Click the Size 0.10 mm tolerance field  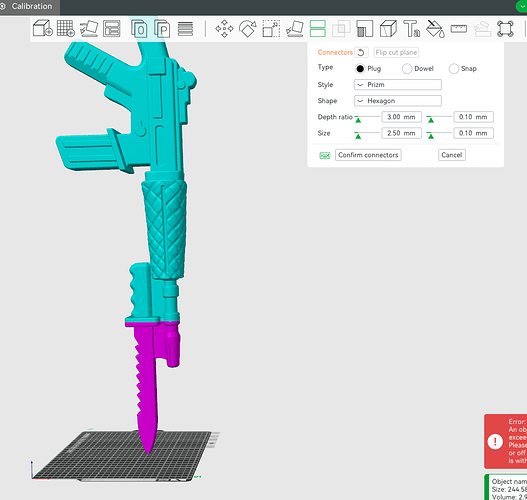[x=474, y=133]
